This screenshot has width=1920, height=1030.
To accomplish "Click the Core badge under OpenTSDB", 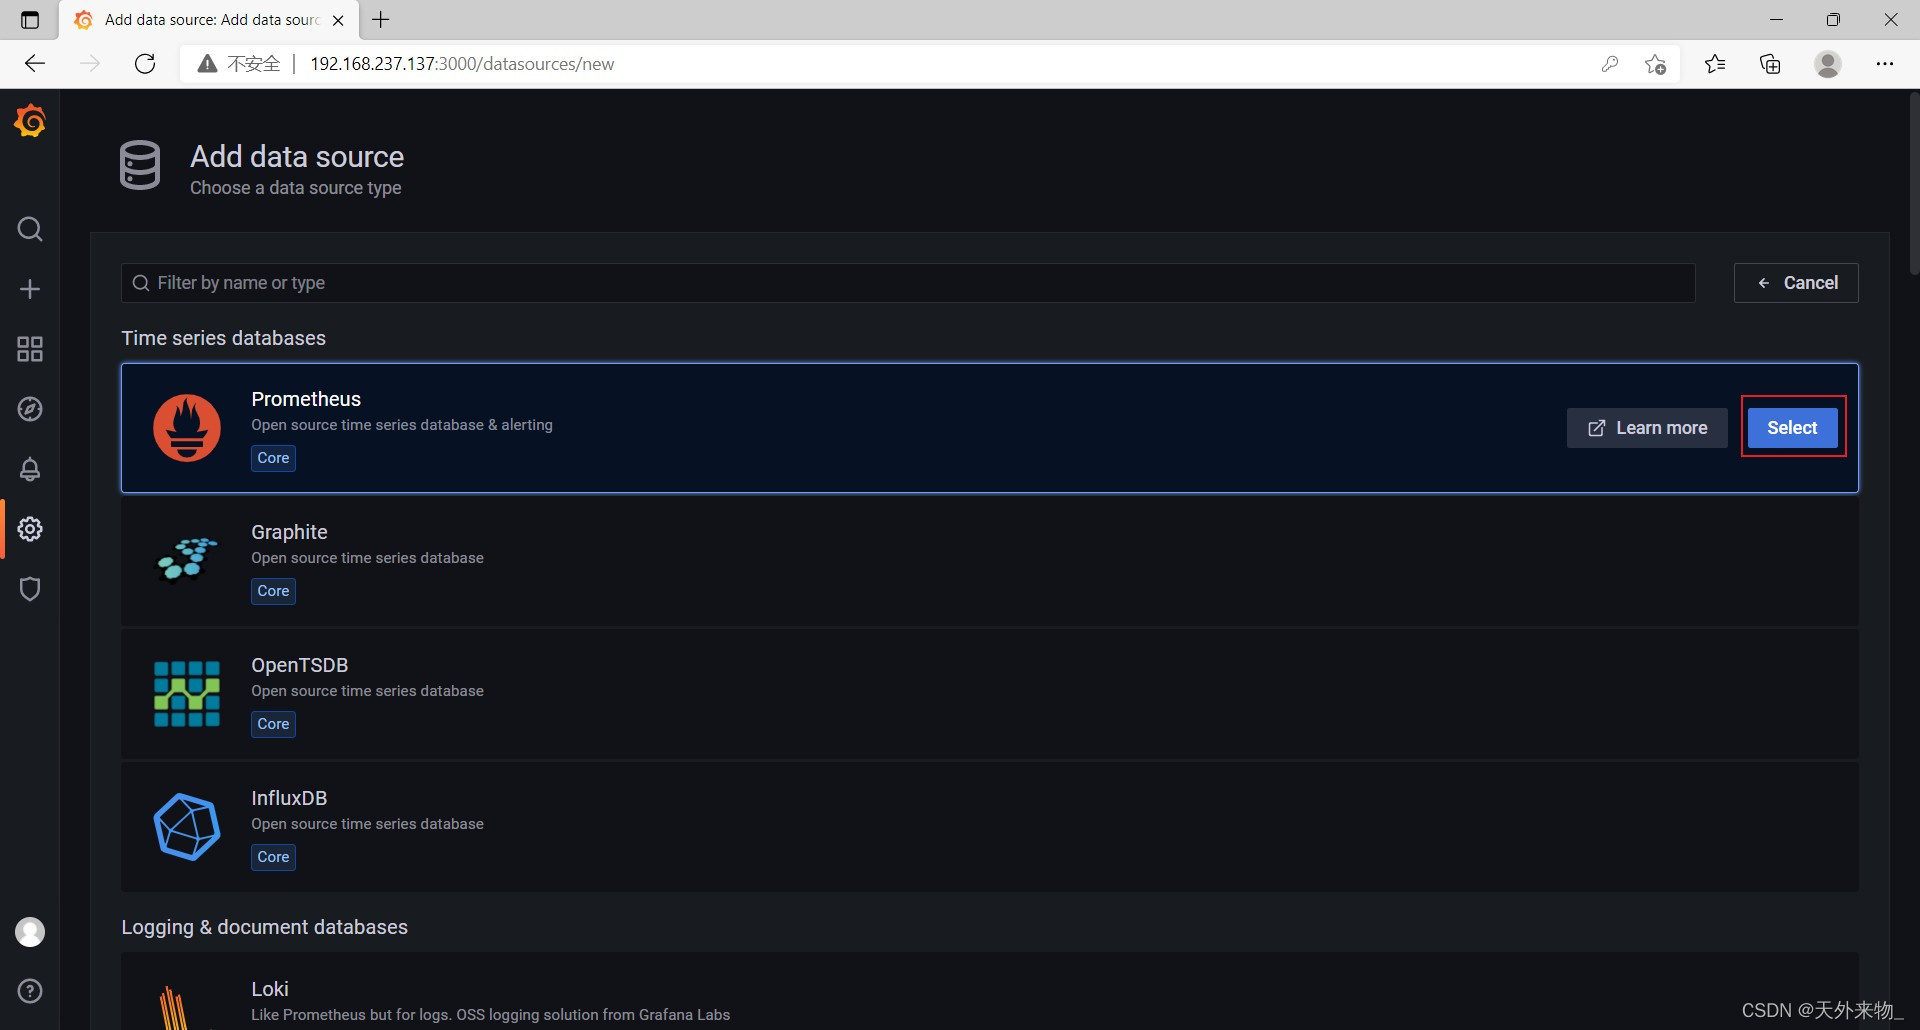I will [273, 724].
